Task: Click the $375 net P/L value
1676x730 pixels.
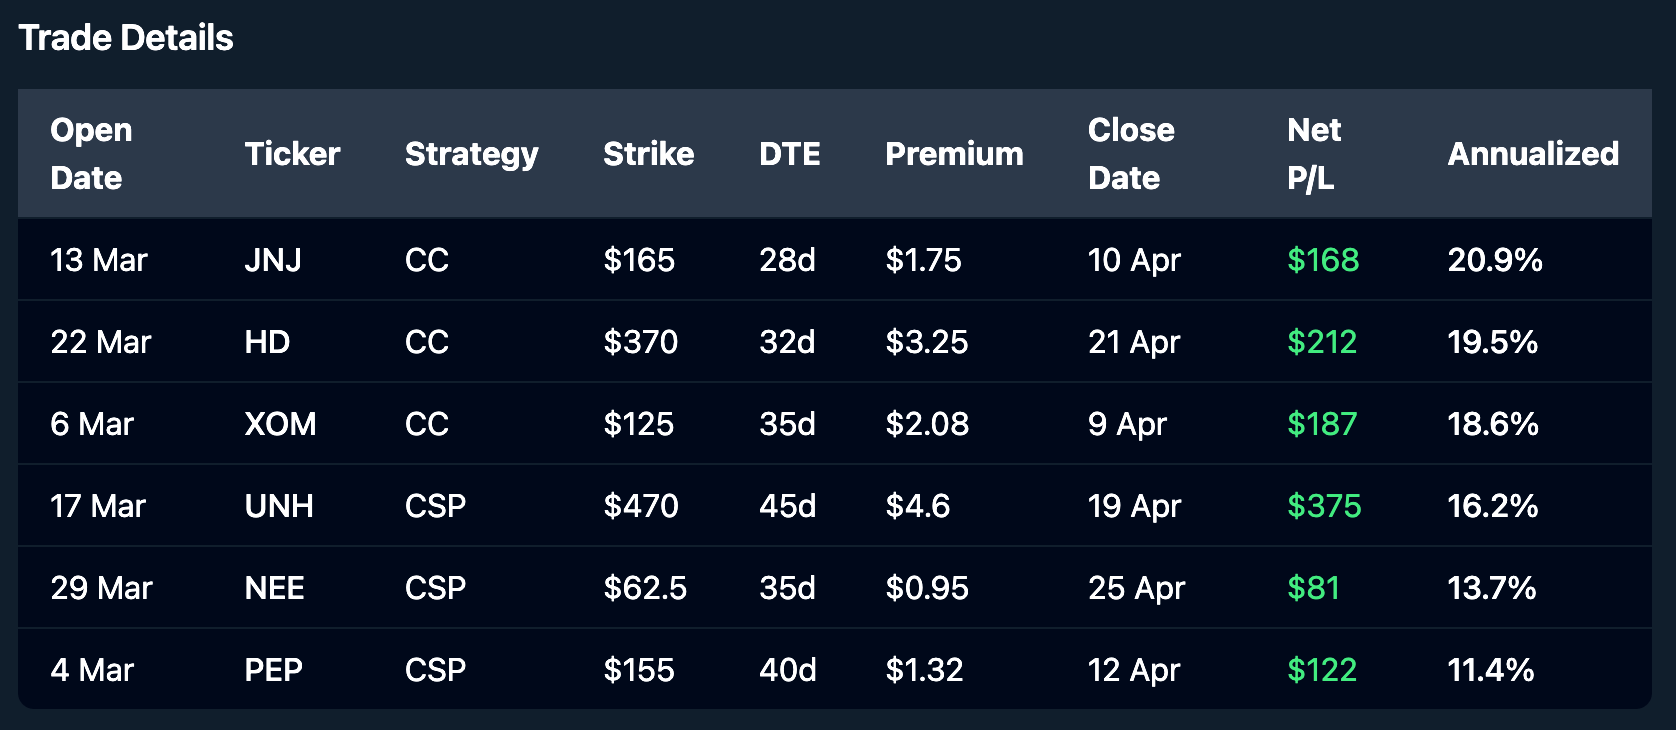Action: pyautogui.click(x=1324, y=506)
